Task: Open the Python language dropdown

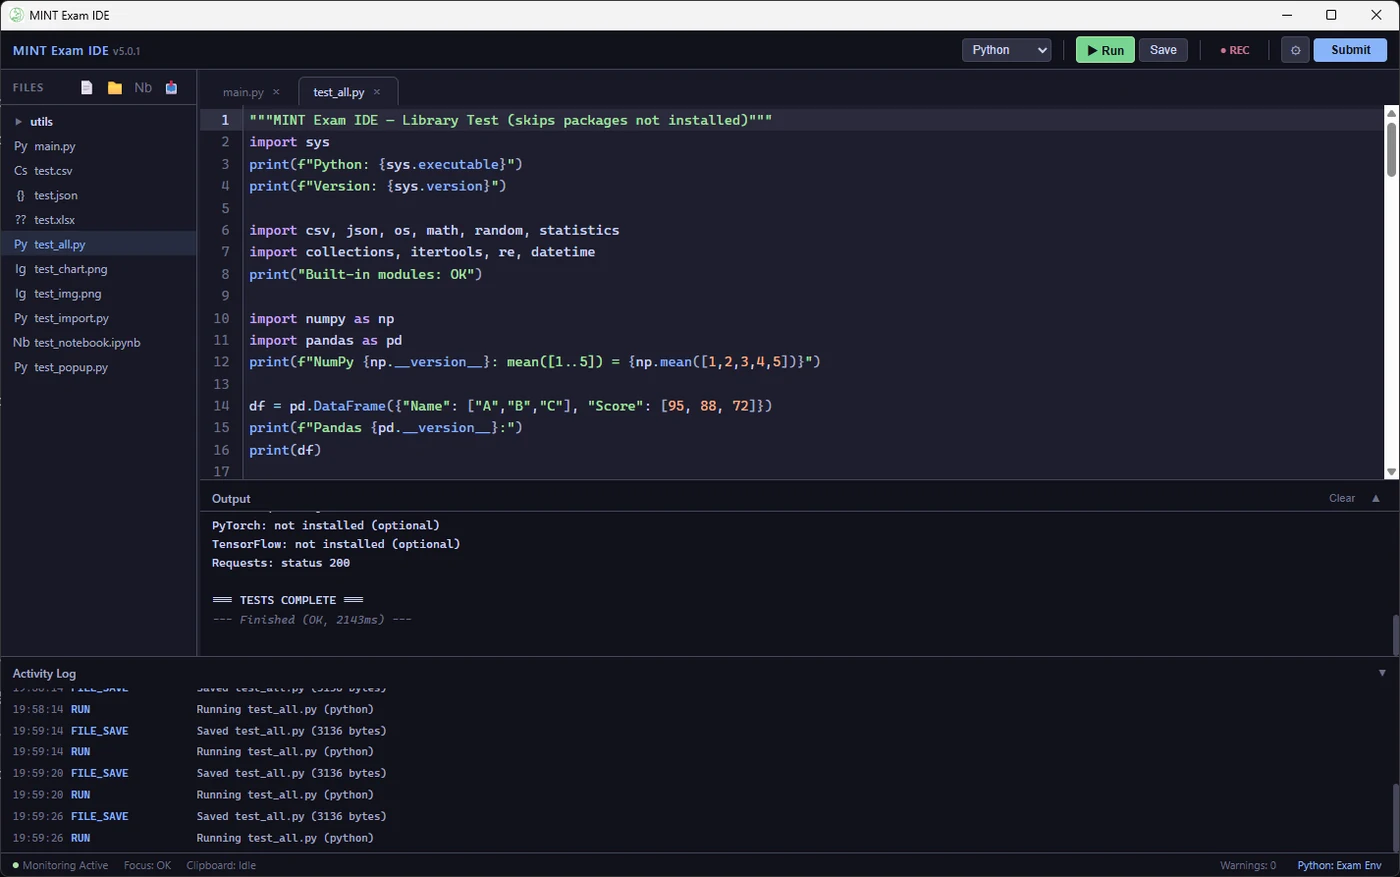Action: (1007, 50)
